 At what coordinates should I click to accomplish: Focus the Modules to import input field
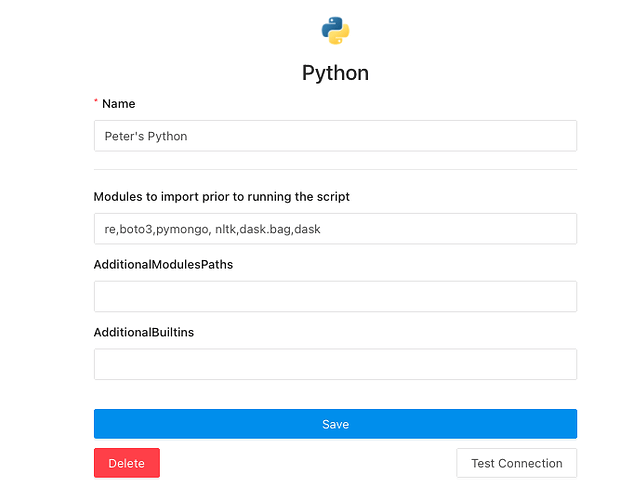click(335, 229)
